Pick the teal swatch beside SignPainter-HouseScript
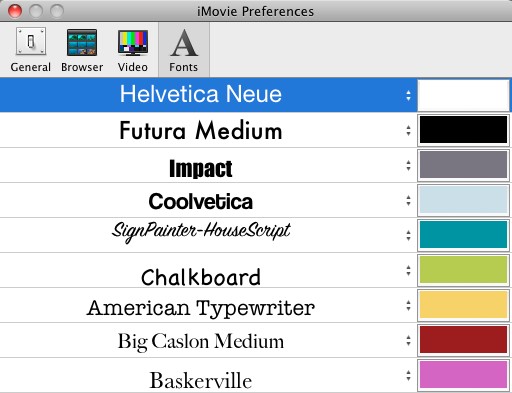Viewport: 512px width, 393px height. [463, 235]
